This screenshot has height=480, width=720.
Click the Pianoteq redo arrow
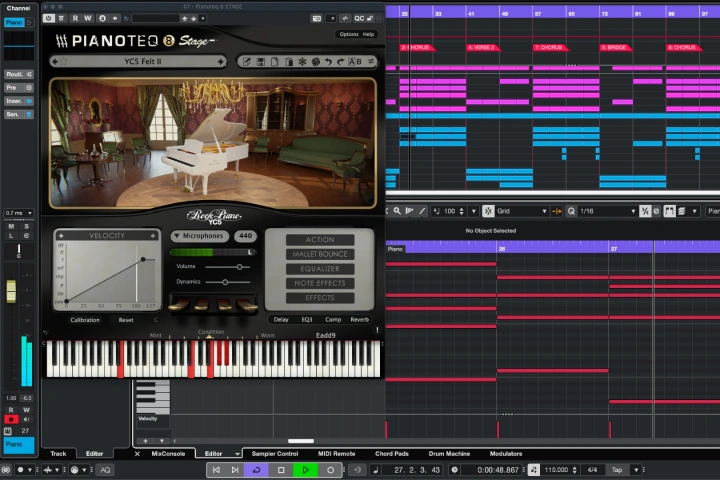point(341,62)
